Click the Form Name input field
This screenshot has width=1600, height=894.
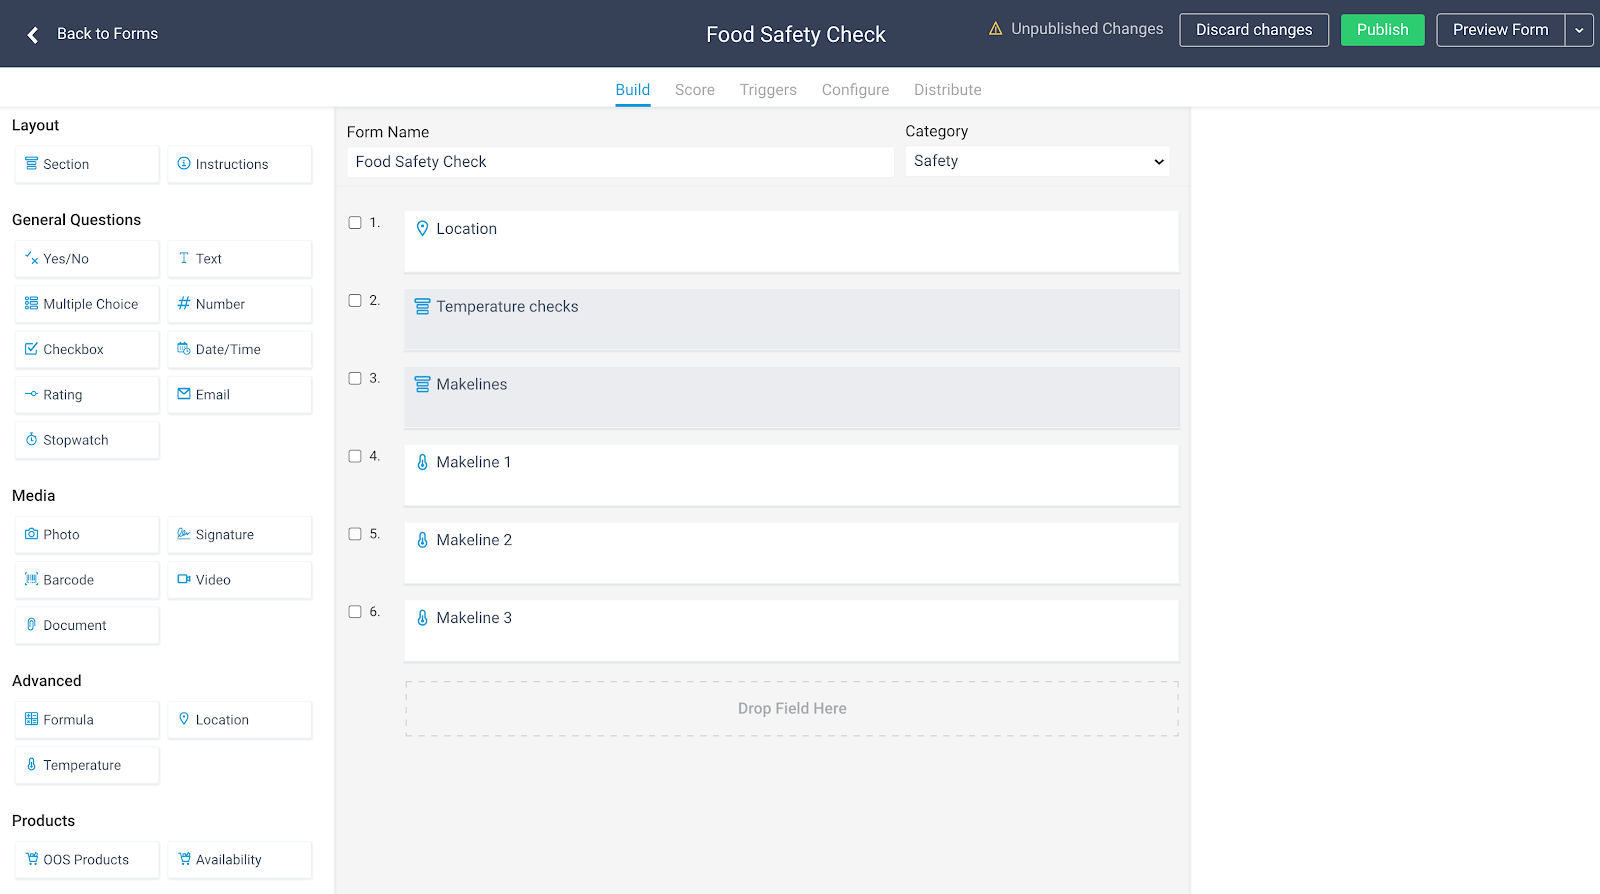click(620, 162)
